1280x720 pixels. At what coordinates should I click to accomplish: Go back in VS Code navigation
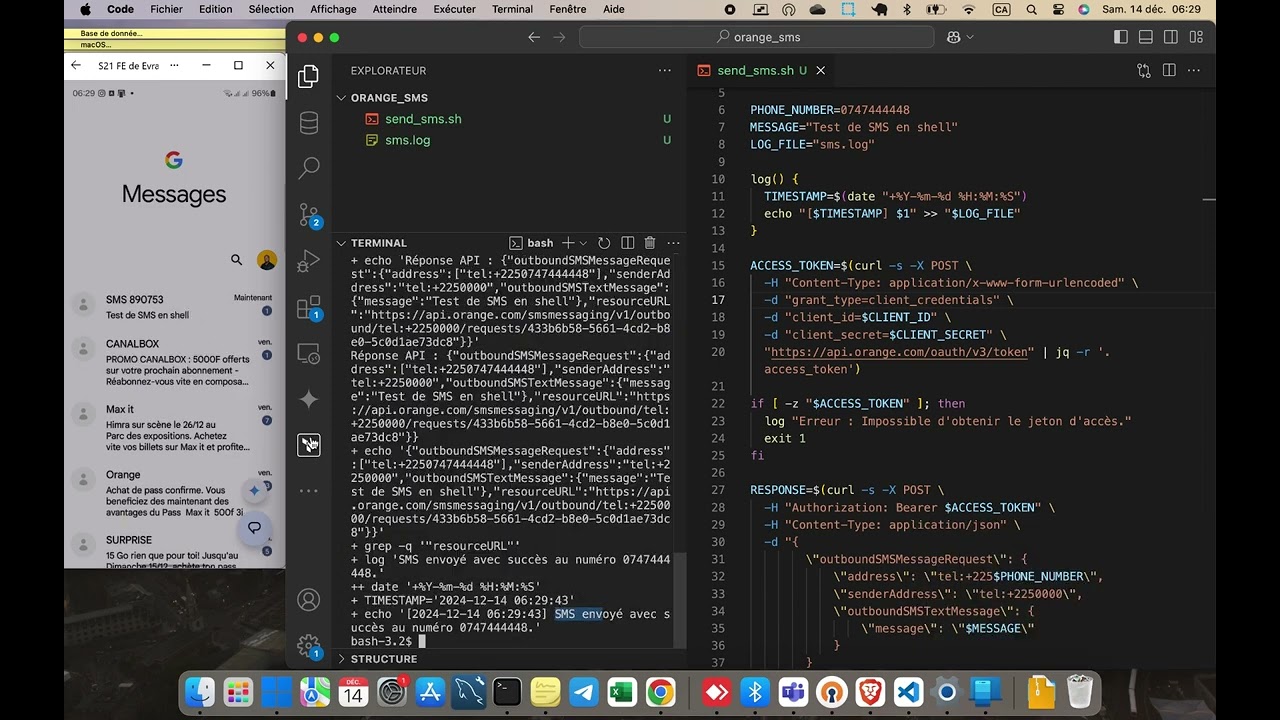click(534, 37)
